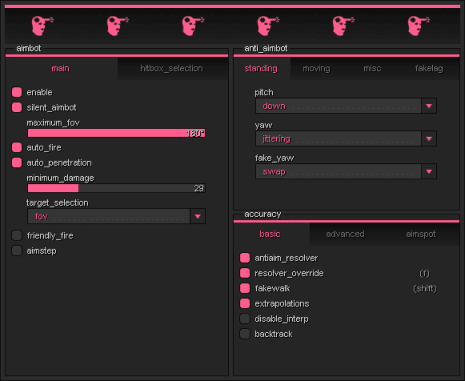
Task: Open the misc anti_aimbot tab
Action: pyautogui.click(x=372, y=68)
